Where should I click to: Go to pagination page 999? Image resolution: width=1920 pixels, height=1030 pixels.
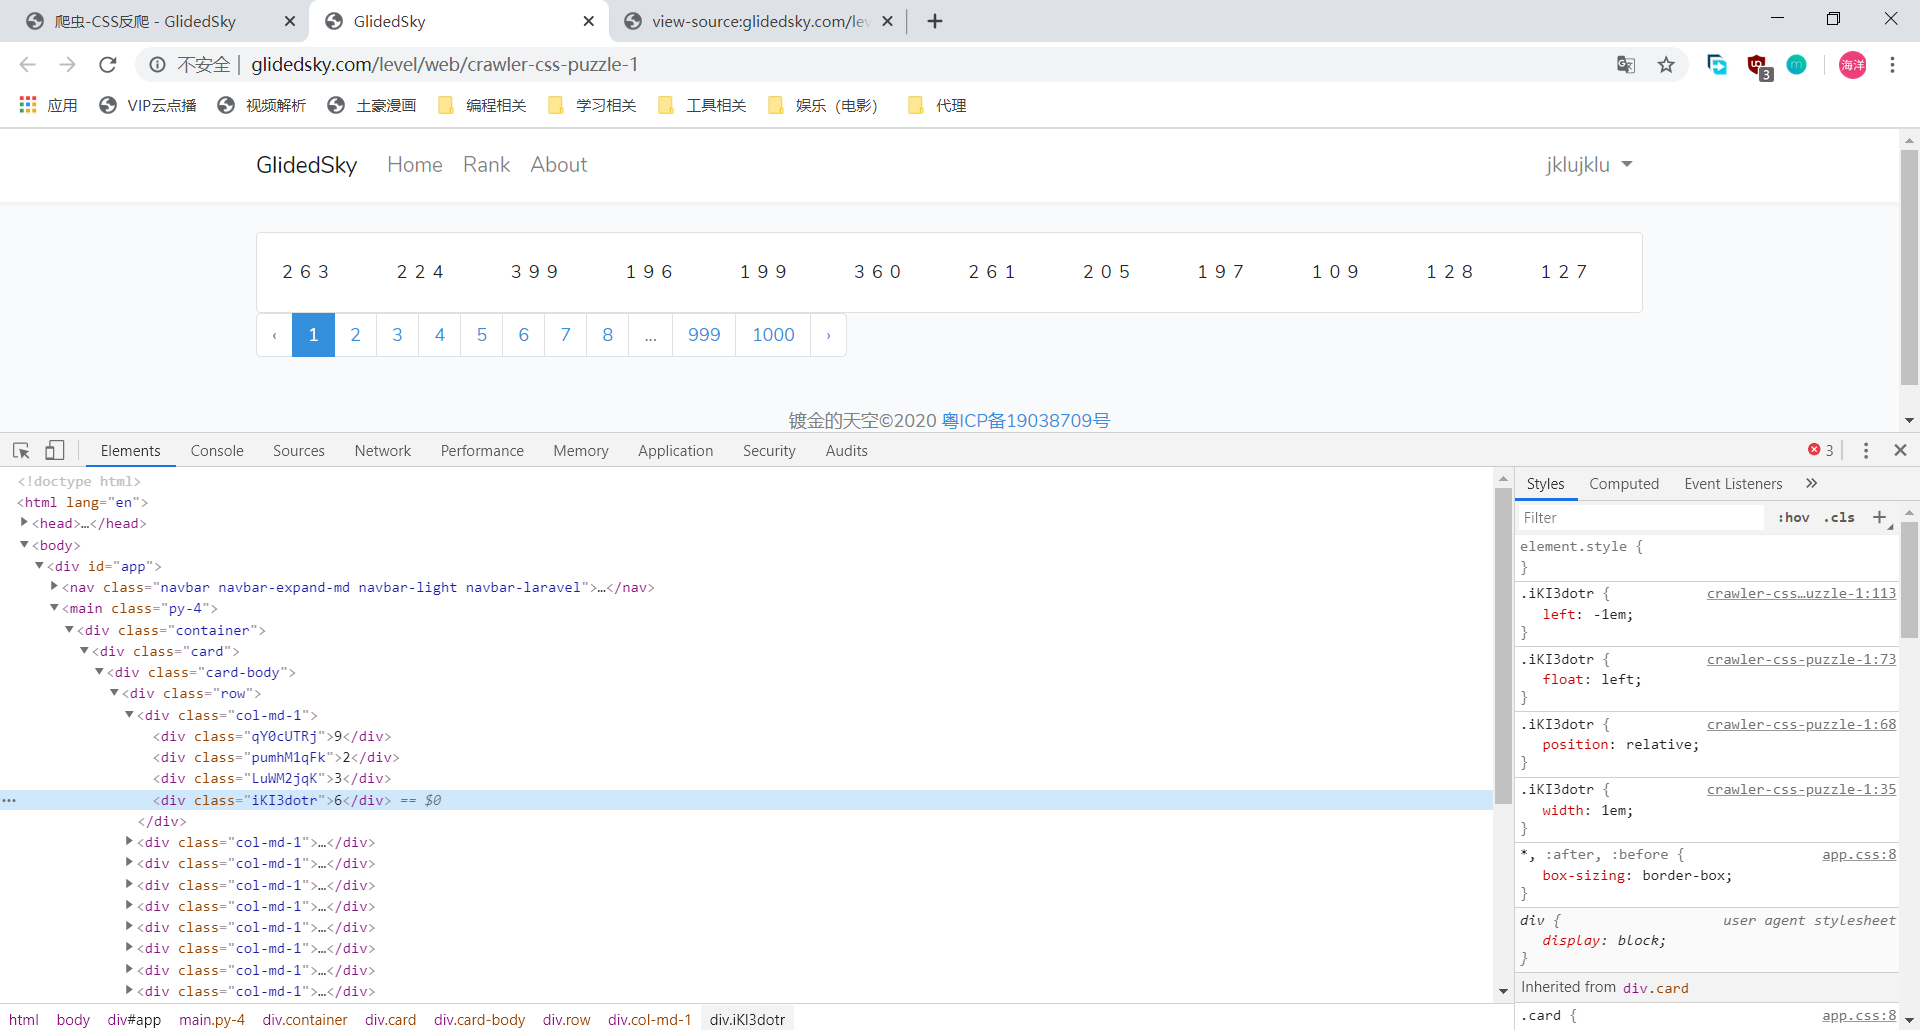click(x=704, y=335)
